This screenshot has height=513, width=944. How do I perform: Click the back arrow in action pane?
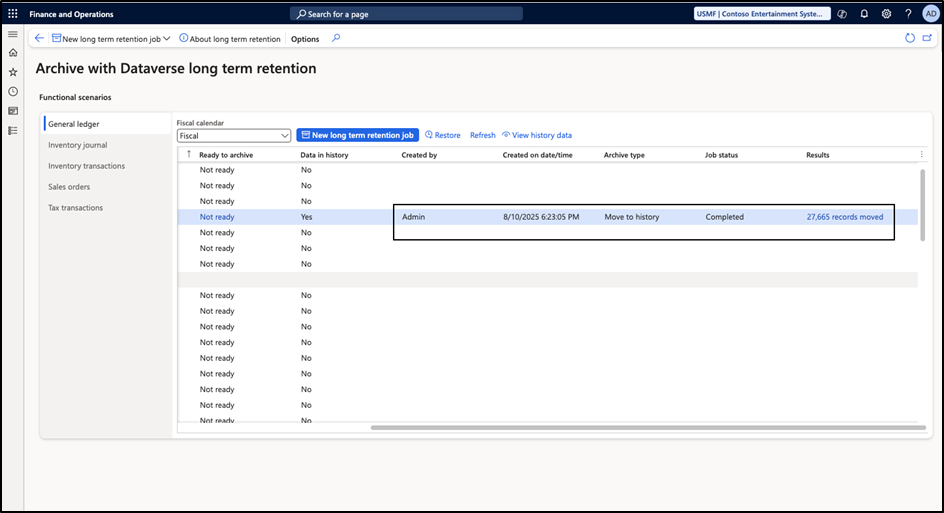39,38
